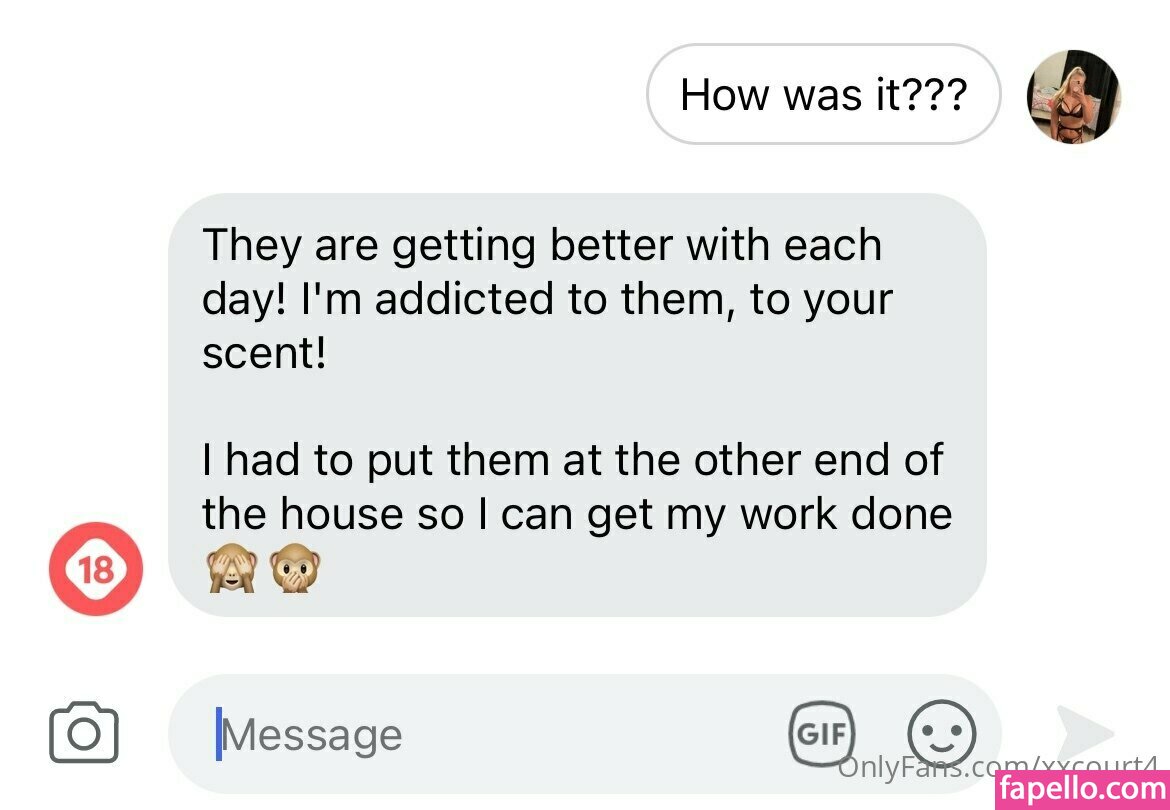
Task: Click the pink fapello.com label
Action: (x=1082, y=790)
